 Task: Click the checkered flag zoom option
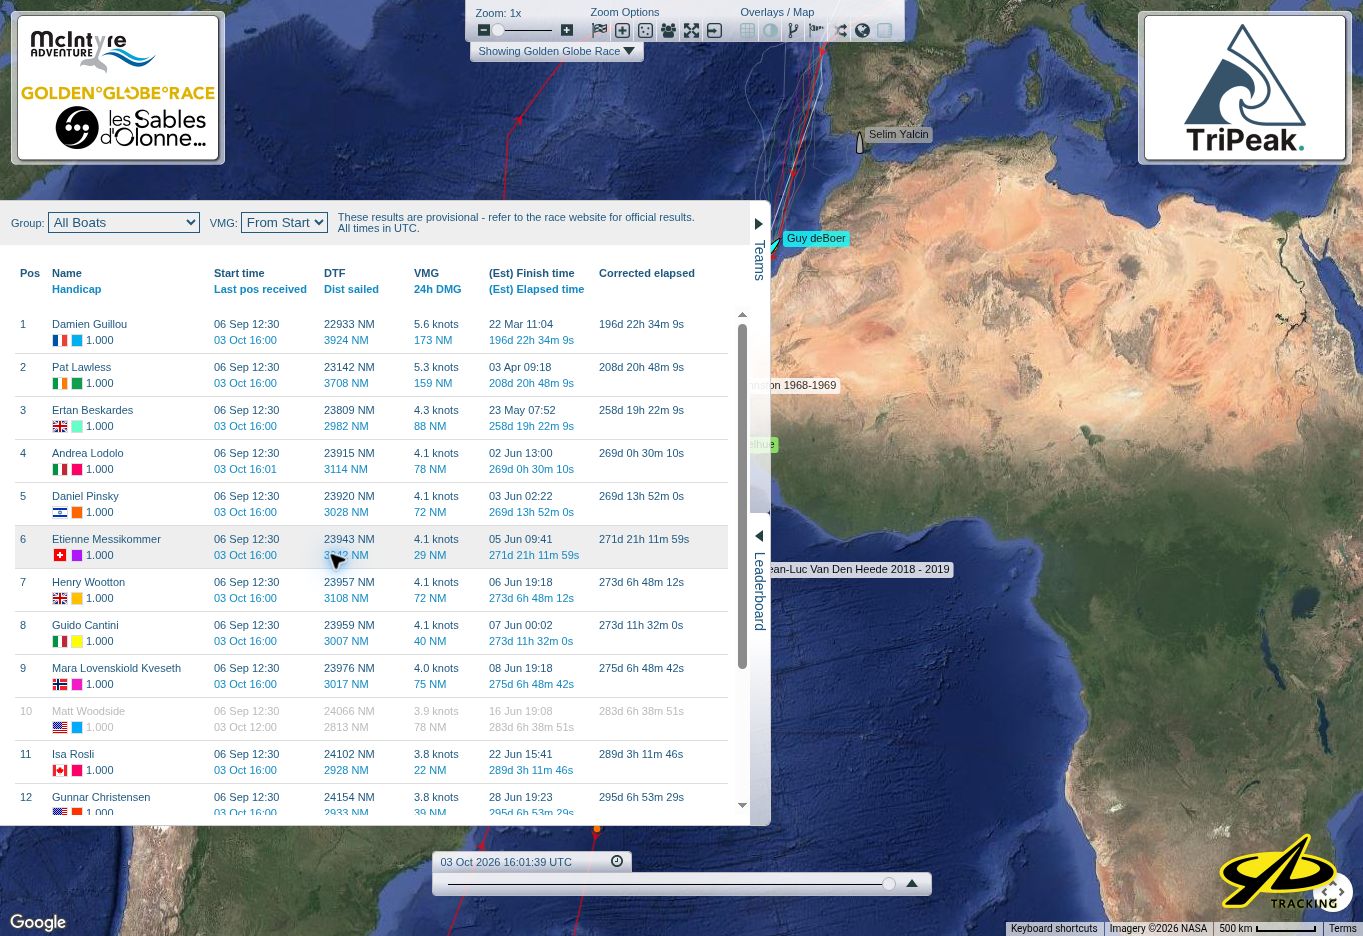[600, 31]
